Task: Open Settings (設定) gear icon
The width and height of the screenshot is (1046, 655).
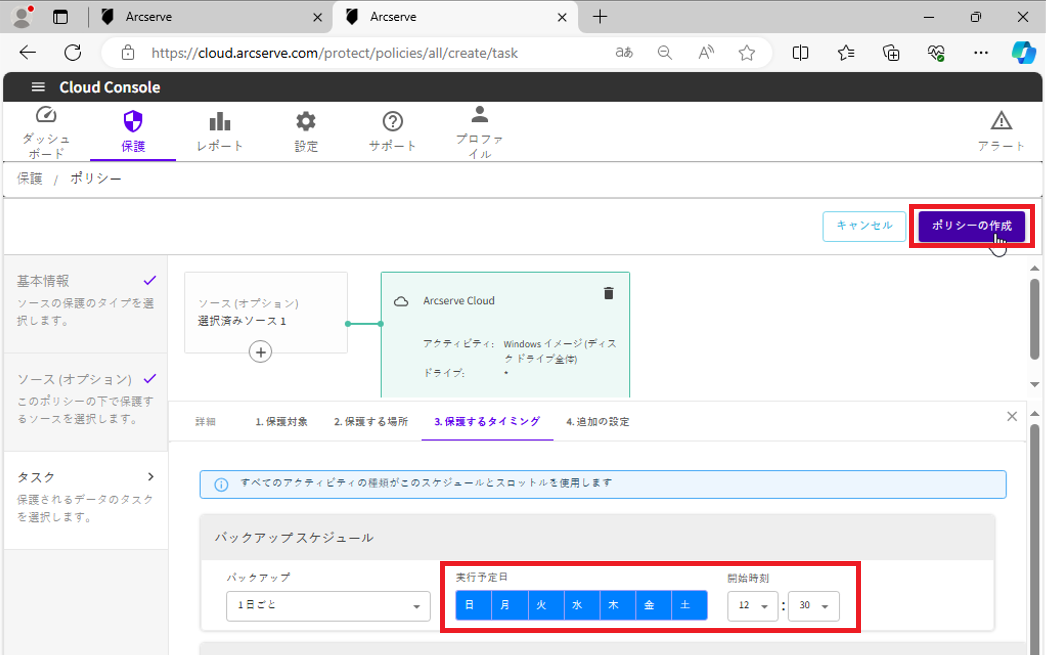Action: pyautogui.click(x=306, y=122)
